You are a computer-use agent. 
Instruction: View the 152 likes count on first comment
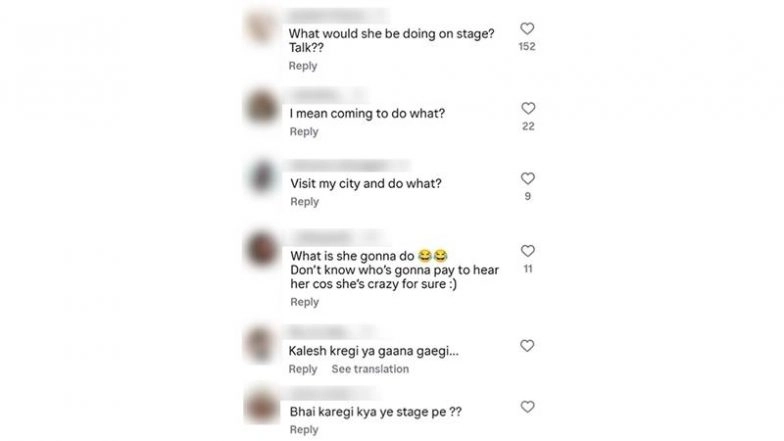(x=527, y=46)
